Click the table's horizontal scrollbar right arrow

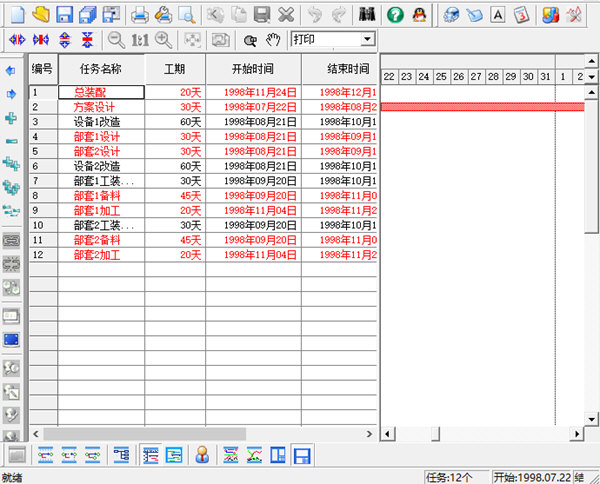[x=371, y=433]
